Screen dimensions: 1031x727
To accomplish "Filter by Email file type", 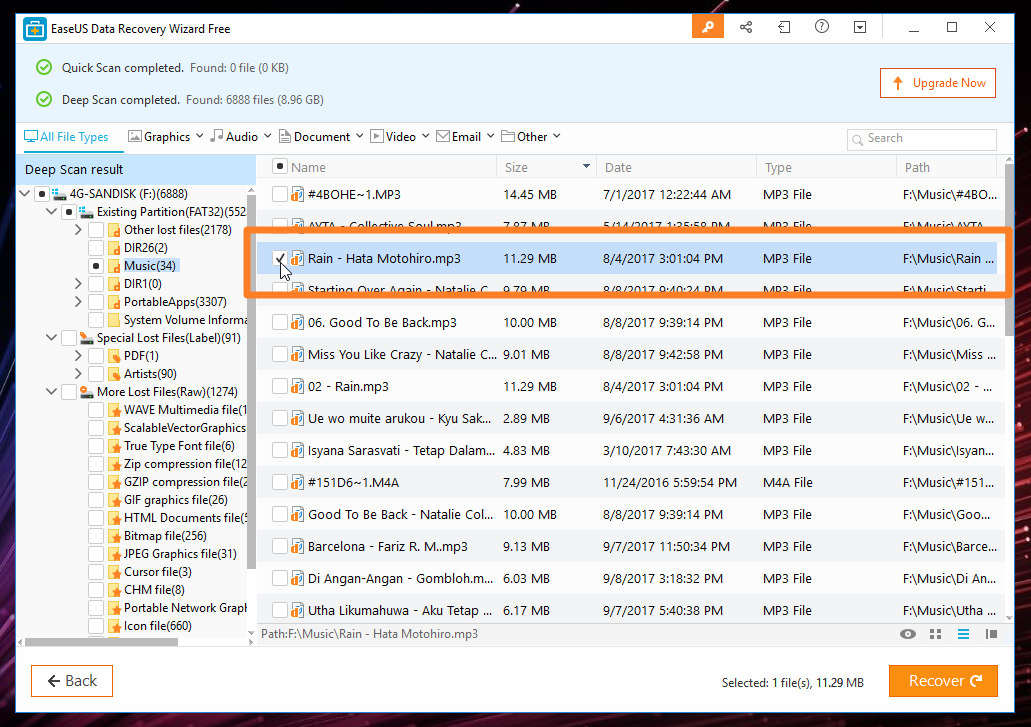I will [x=459, y=137].
